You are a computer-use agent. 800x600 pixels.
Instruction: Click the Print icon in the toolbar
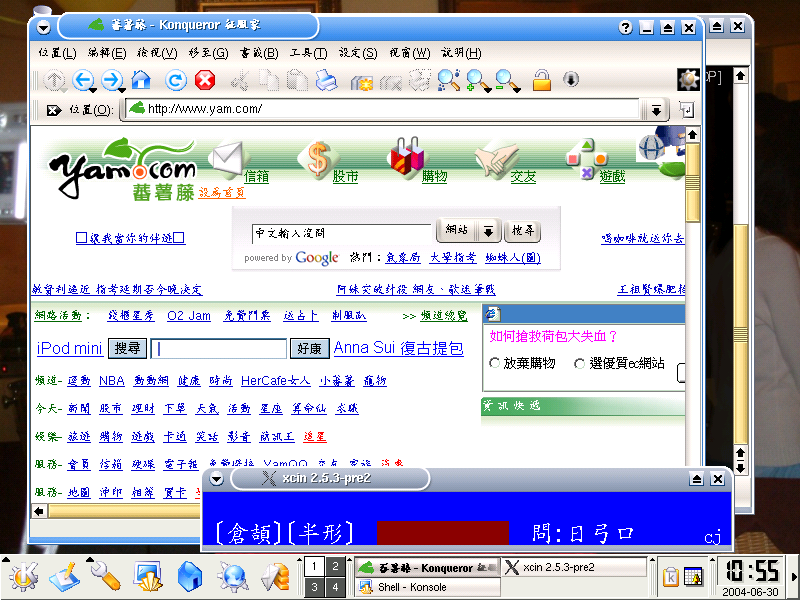click(326, 81)
